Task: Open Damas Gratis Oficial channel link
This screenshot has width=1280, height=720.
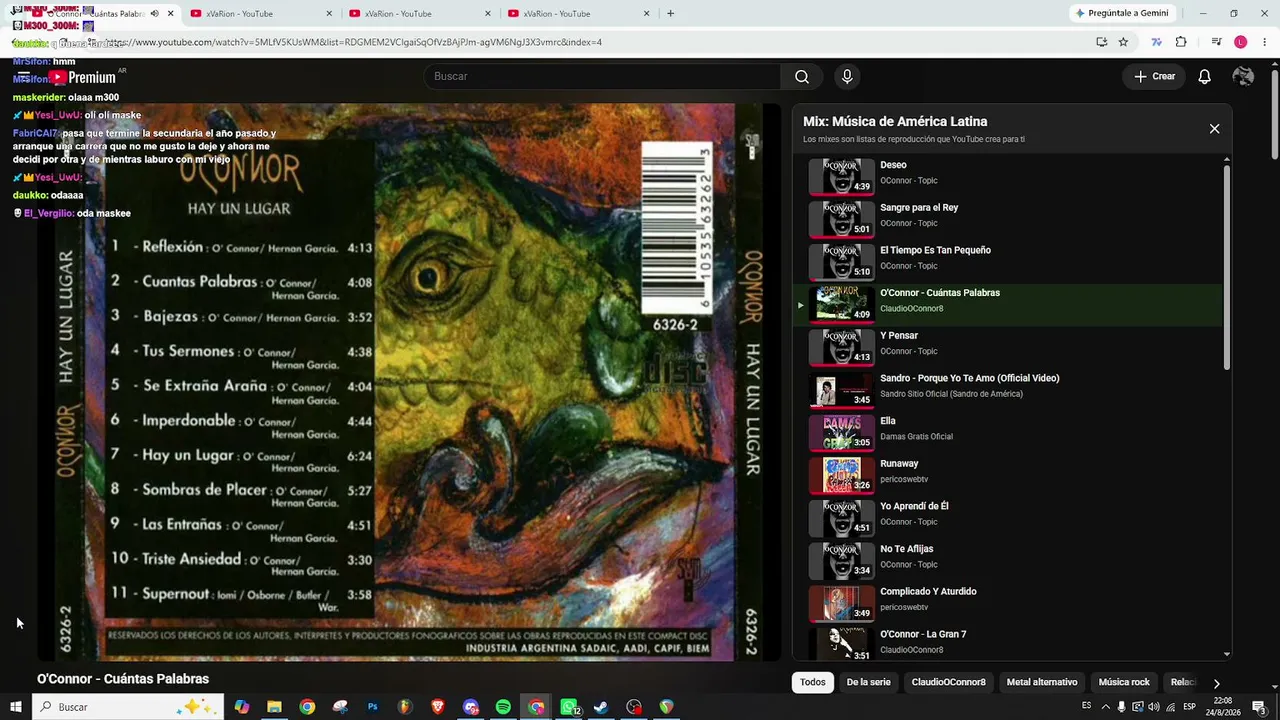Action: click(x=916, y=437)
